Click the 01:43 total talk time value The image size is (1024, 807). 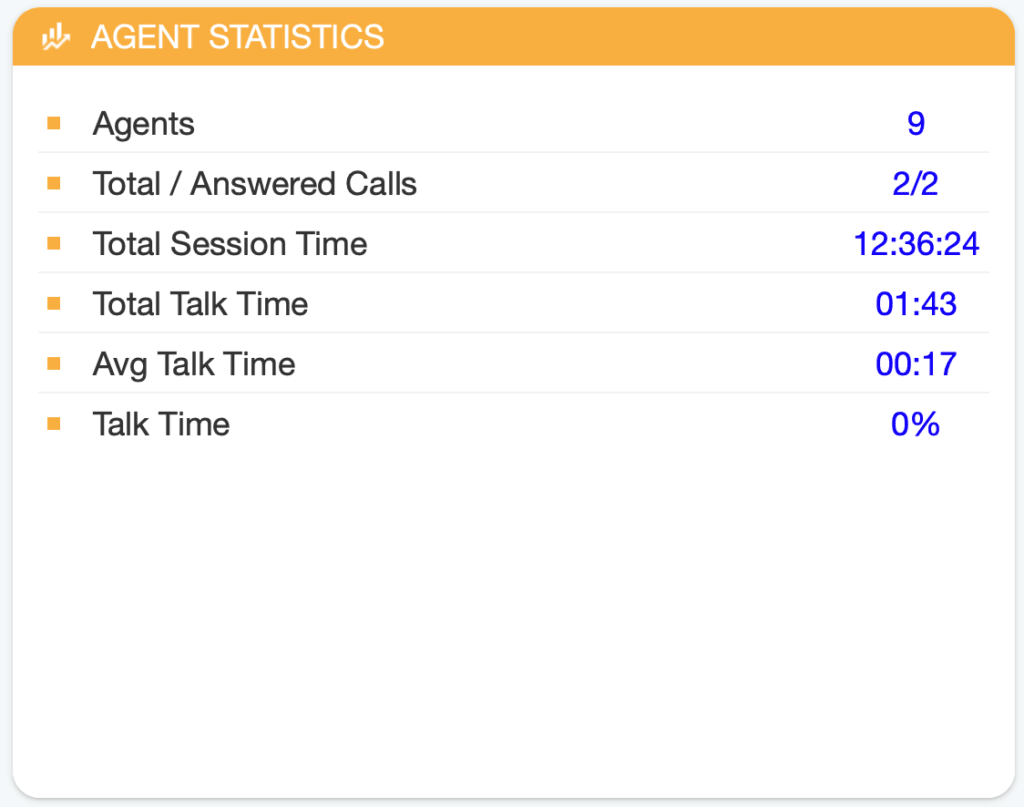tap(916, 304)
